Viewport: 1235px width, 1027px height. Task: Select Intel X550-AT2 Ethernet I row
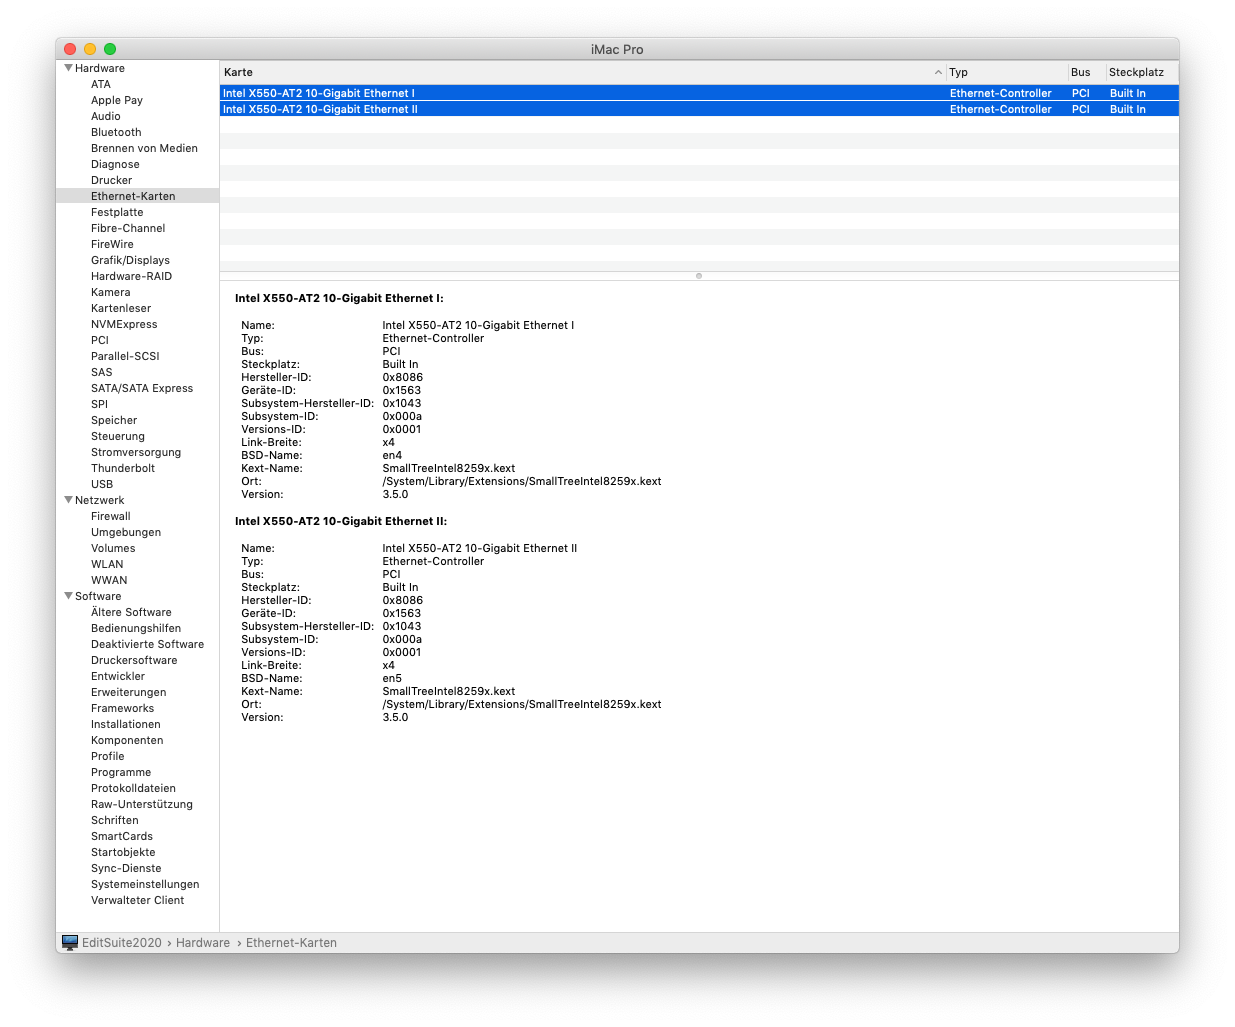click(x=699, y=93)
